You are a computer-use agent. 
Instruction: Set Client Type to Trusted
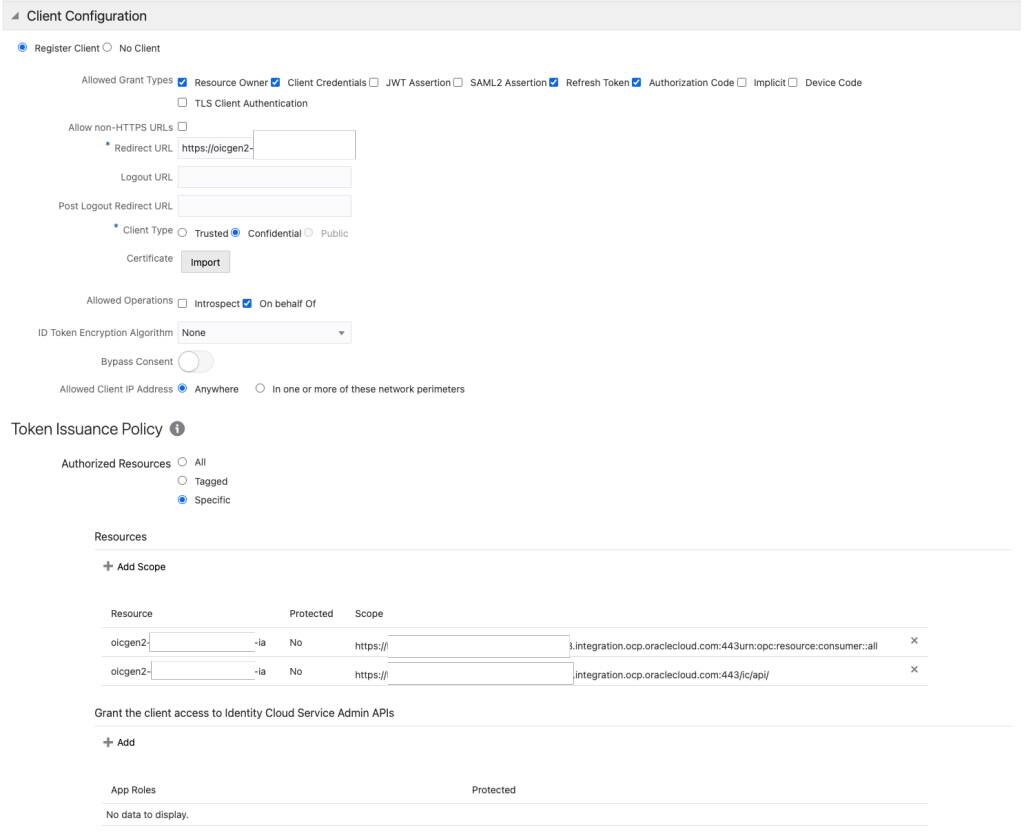point(184,233)
